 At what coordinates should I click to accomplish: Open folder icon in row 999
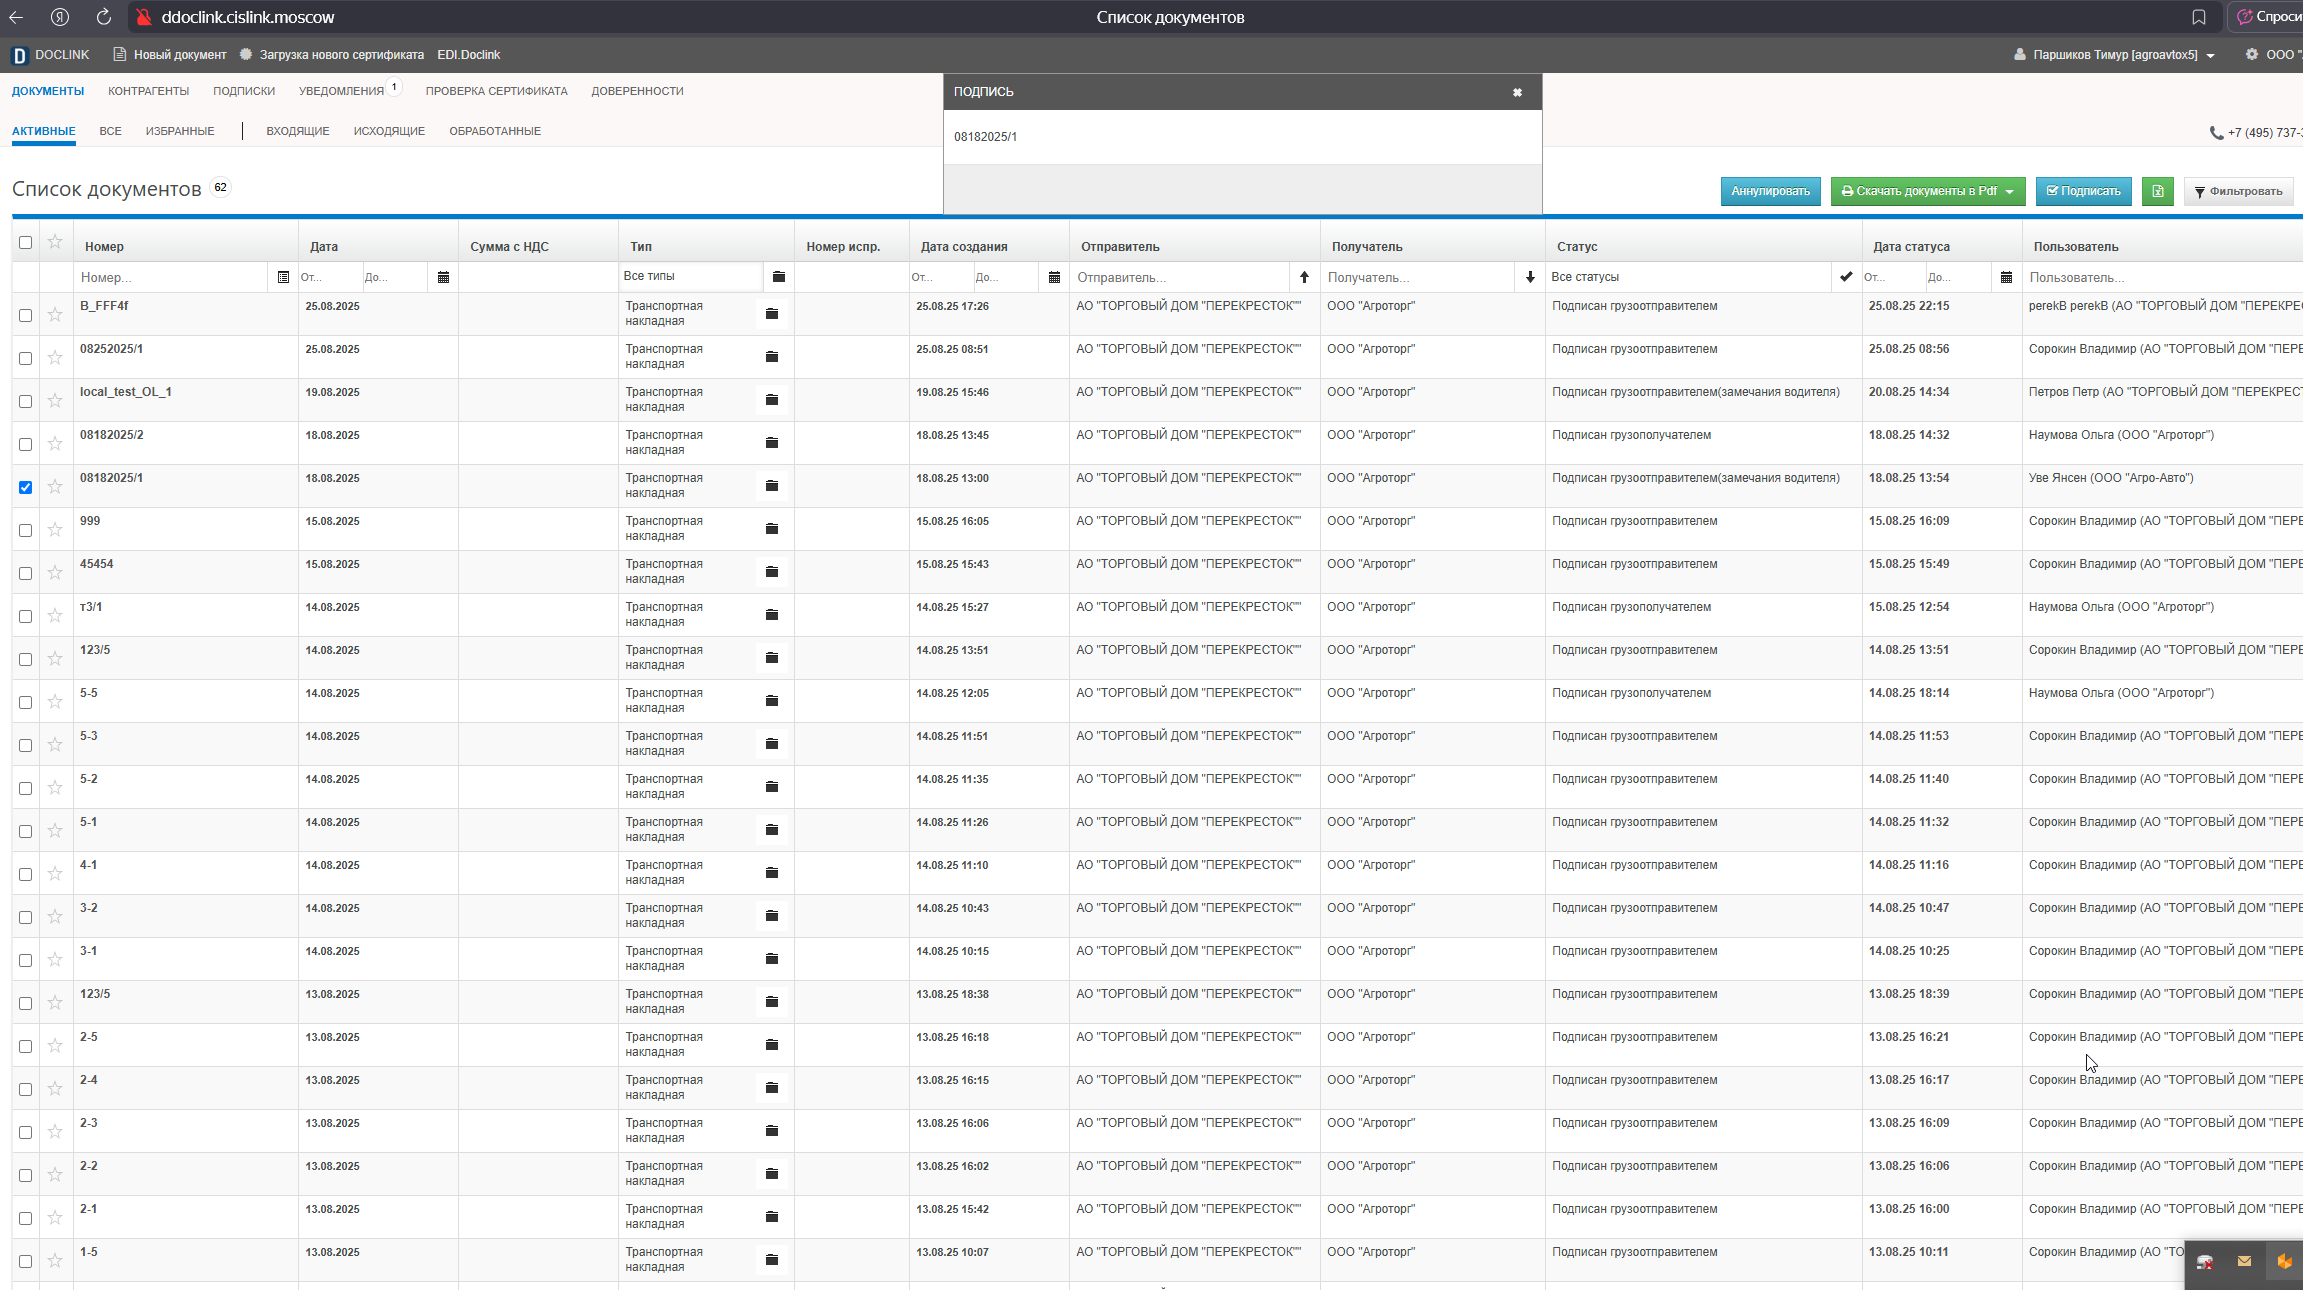click(772, 529)
